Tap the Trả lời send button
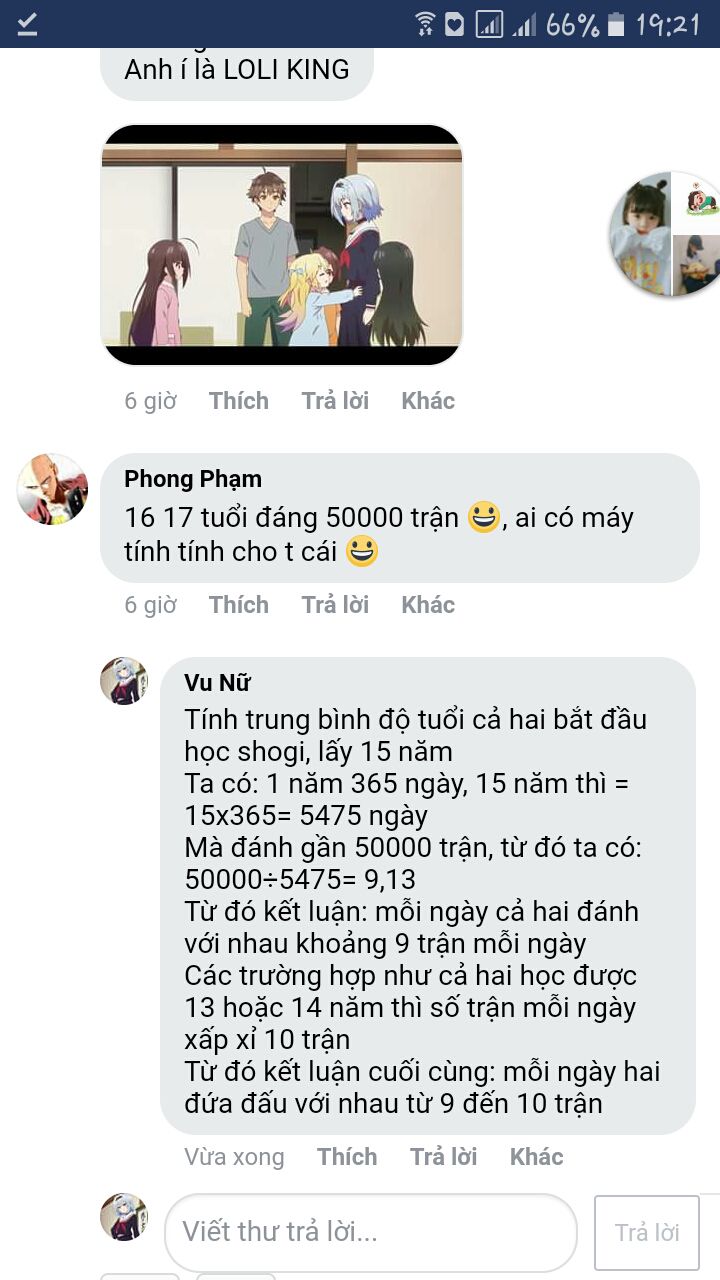This screenshot has width=720, height=1280. coord(647,1232)
